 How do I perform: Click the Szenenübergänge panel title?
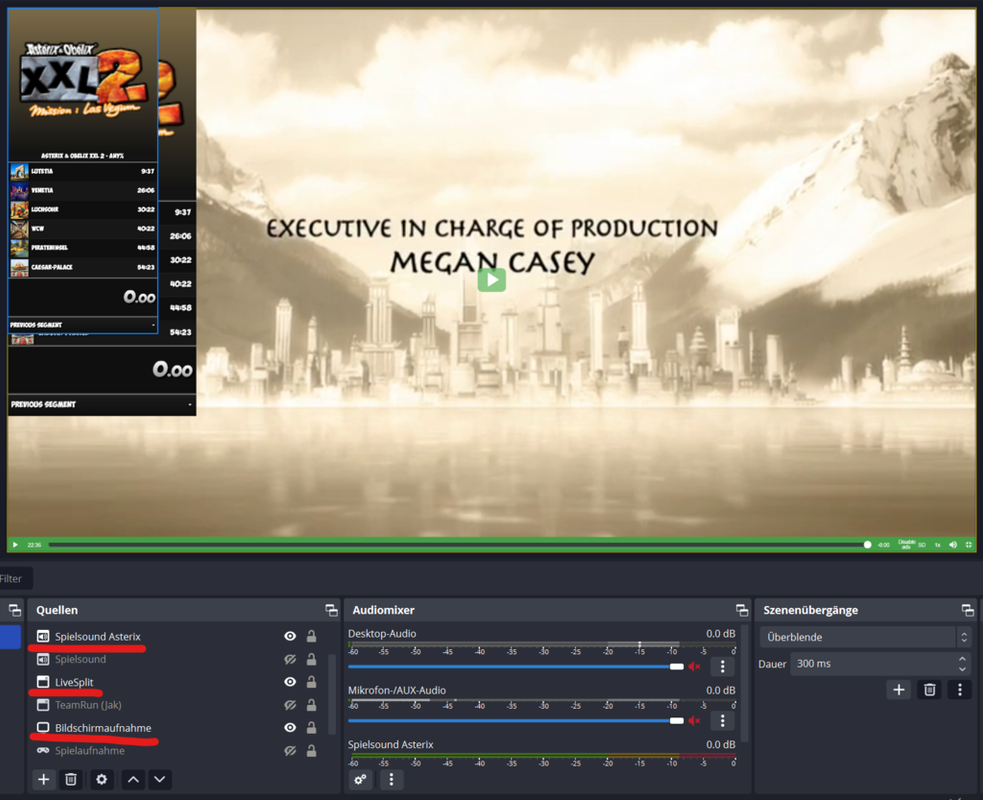(810, 610)
